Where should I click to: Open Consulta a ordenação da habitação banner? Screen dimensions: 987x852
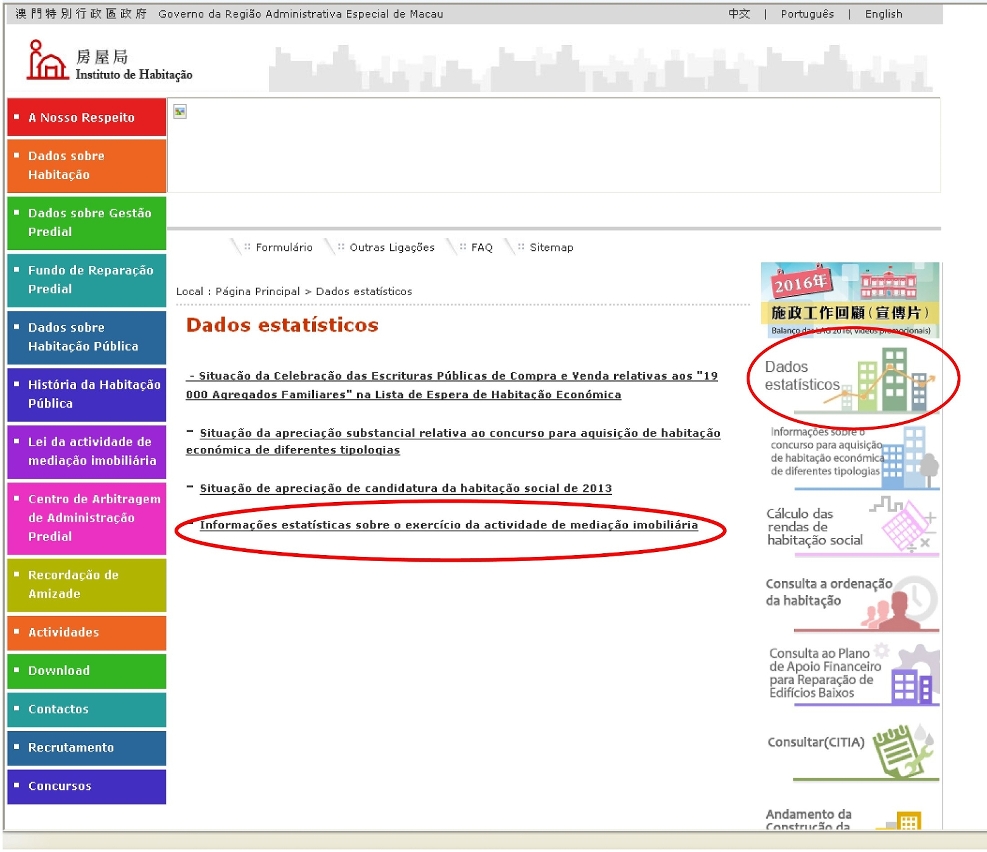[x=850, y=600]
